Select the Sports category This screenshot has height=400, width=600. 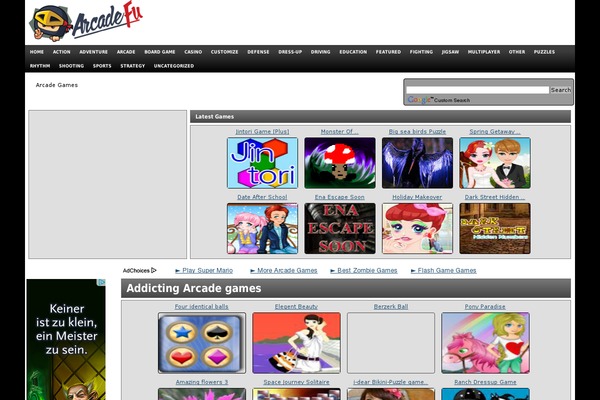[102, 66]
